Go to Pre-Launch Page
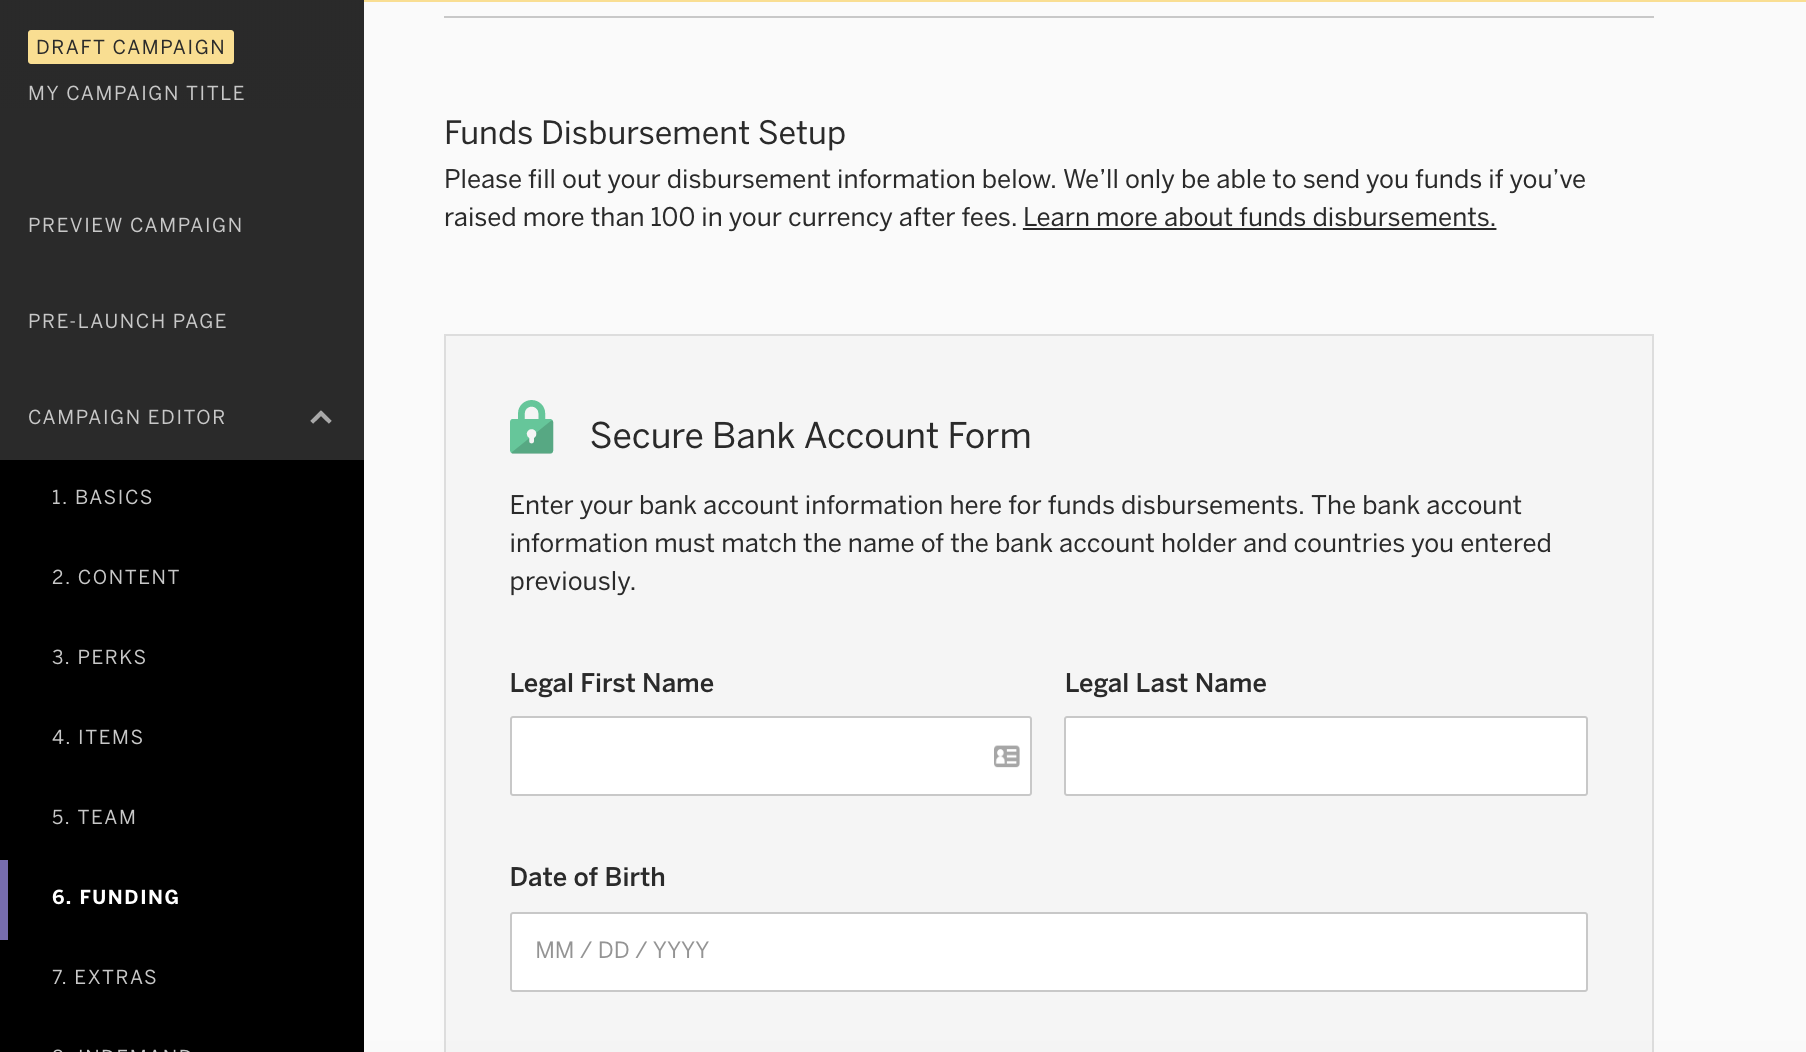Viewport: 1806px width, 1052px height. [127, 321]
